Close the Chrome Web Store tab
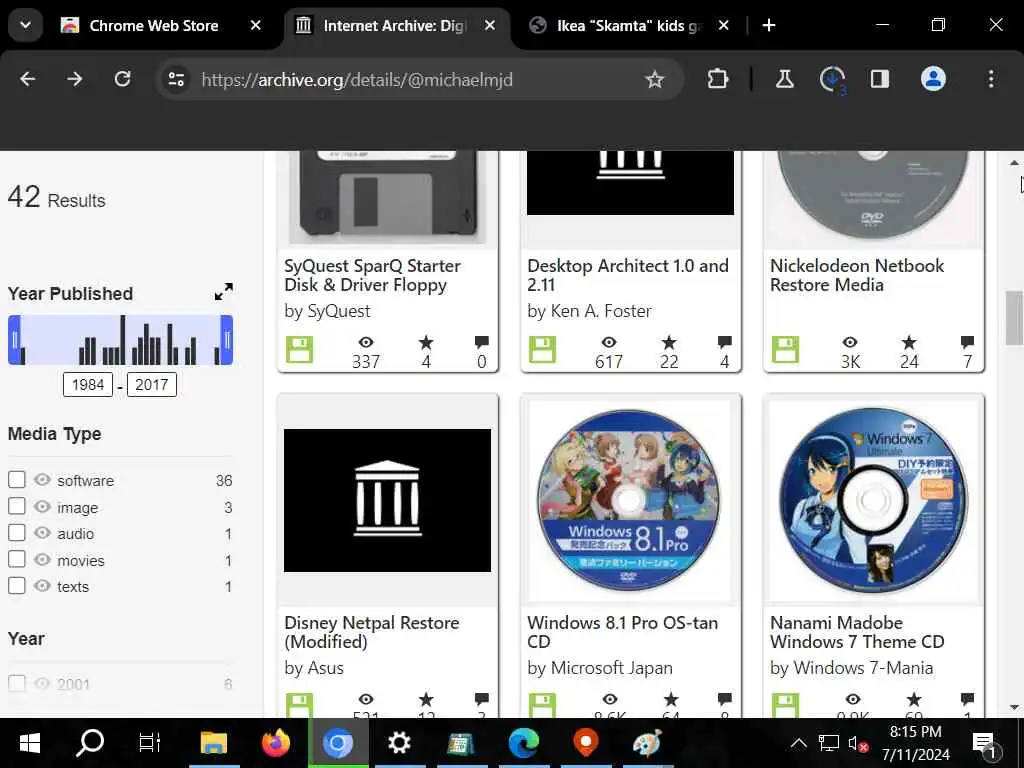 pos(255,25)
